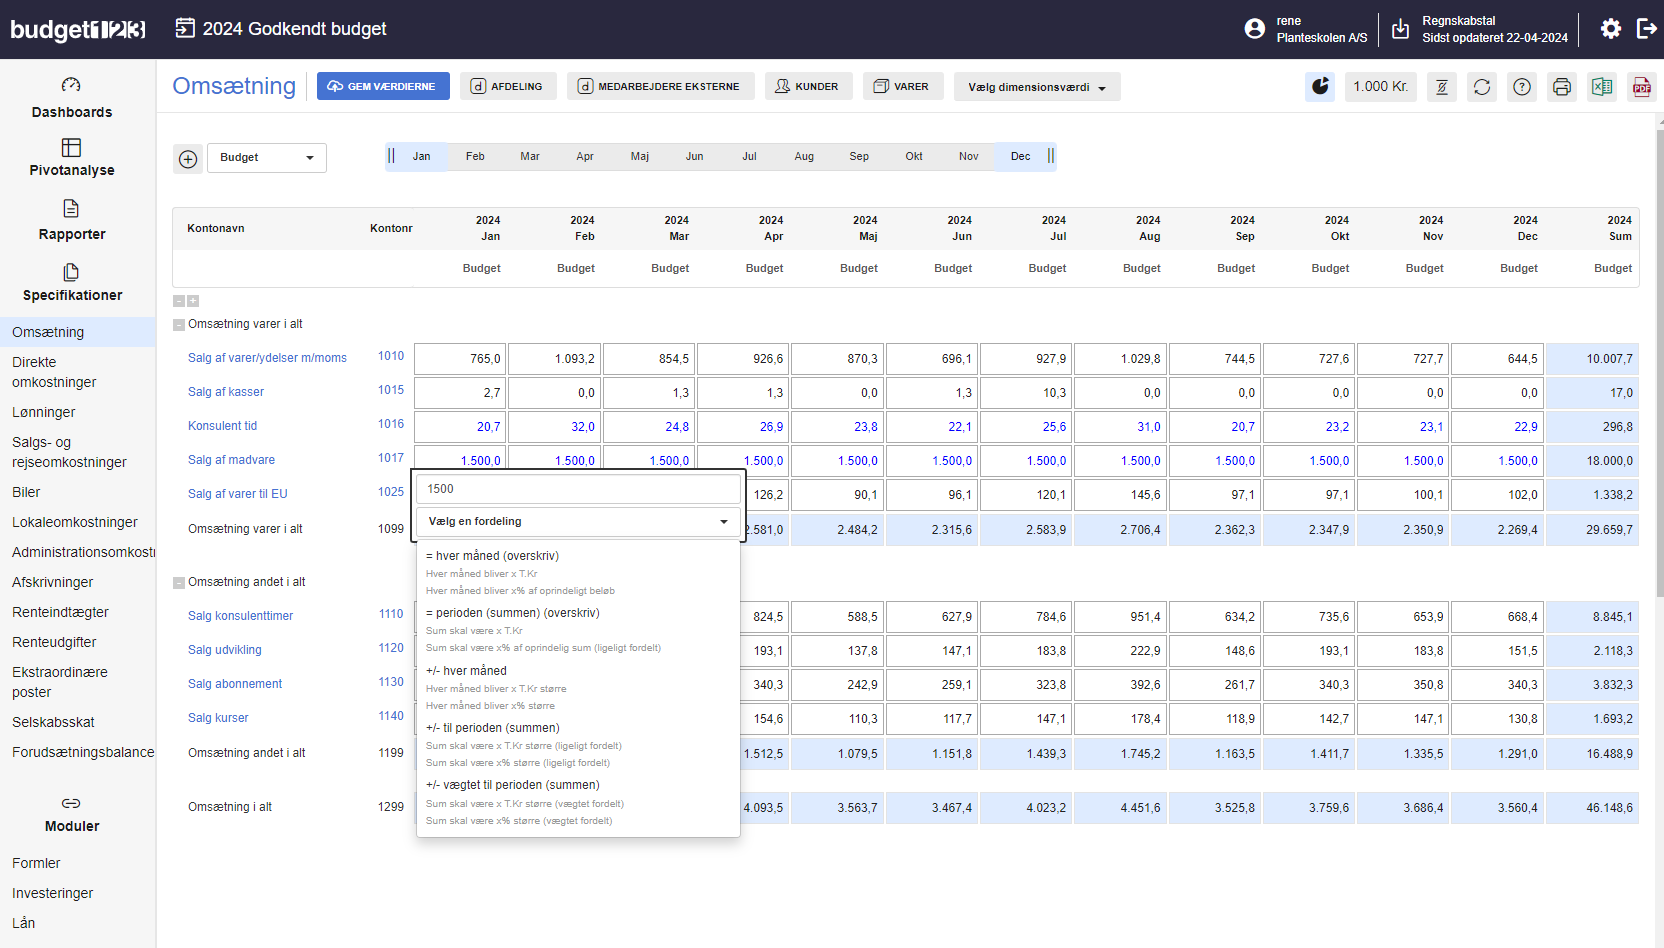
Task: Click the AFDELING button
Action: (x=507, y=87)
